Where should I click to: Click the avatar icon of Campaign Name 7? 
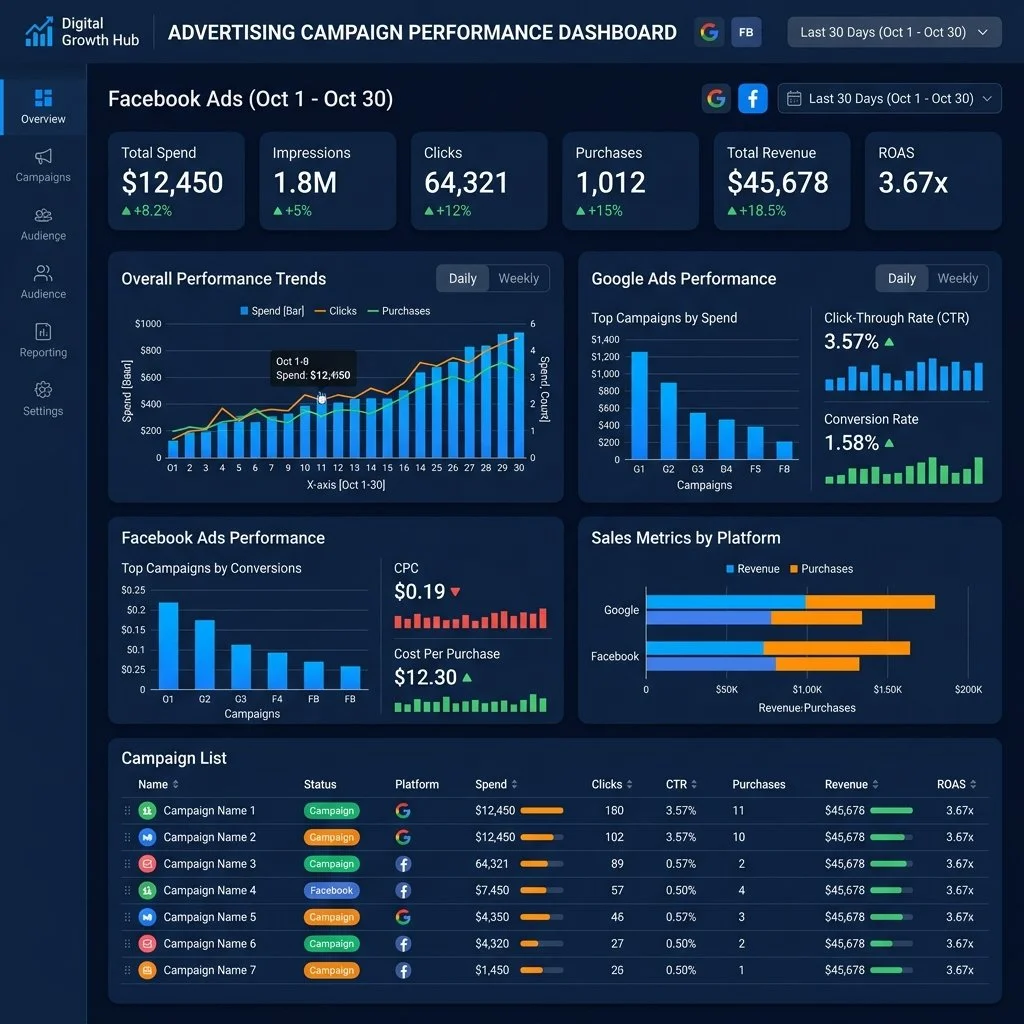pos(148,970)
